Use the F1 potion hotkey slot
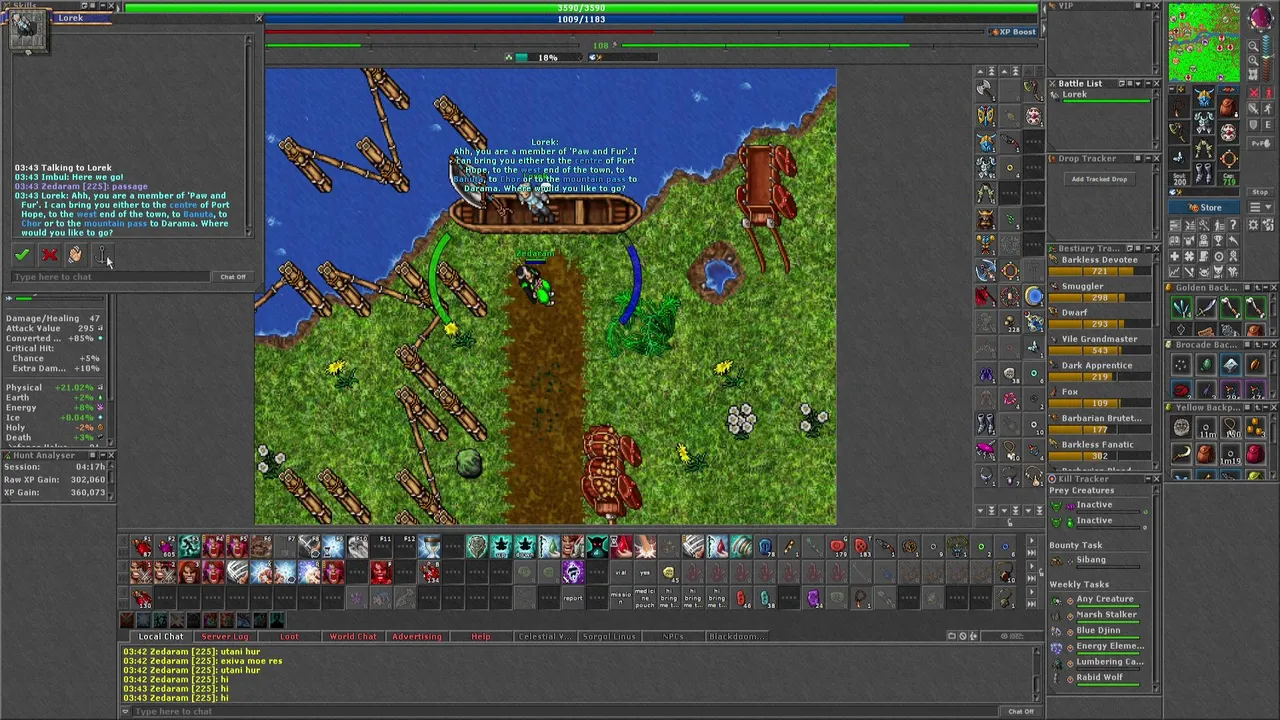 pyautogui.click(x=141, y=547)
